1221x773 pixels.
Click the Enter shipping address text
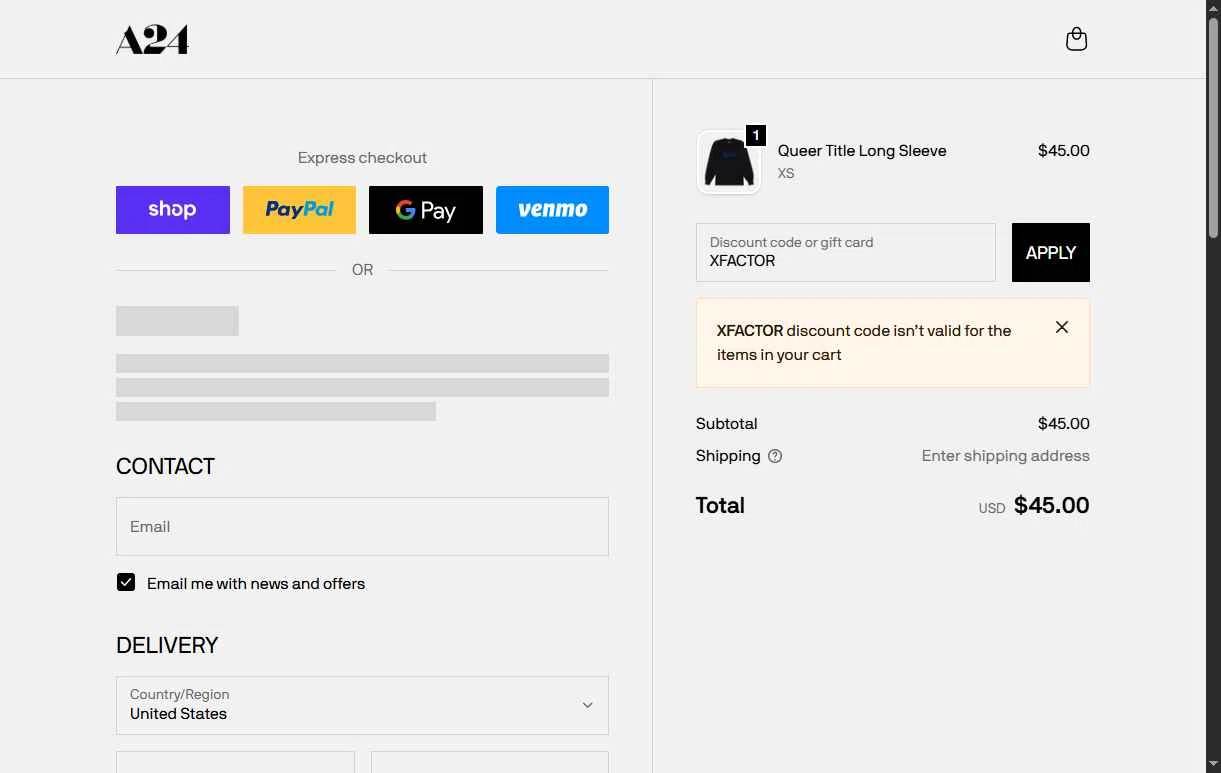[x=1005, y=456]
